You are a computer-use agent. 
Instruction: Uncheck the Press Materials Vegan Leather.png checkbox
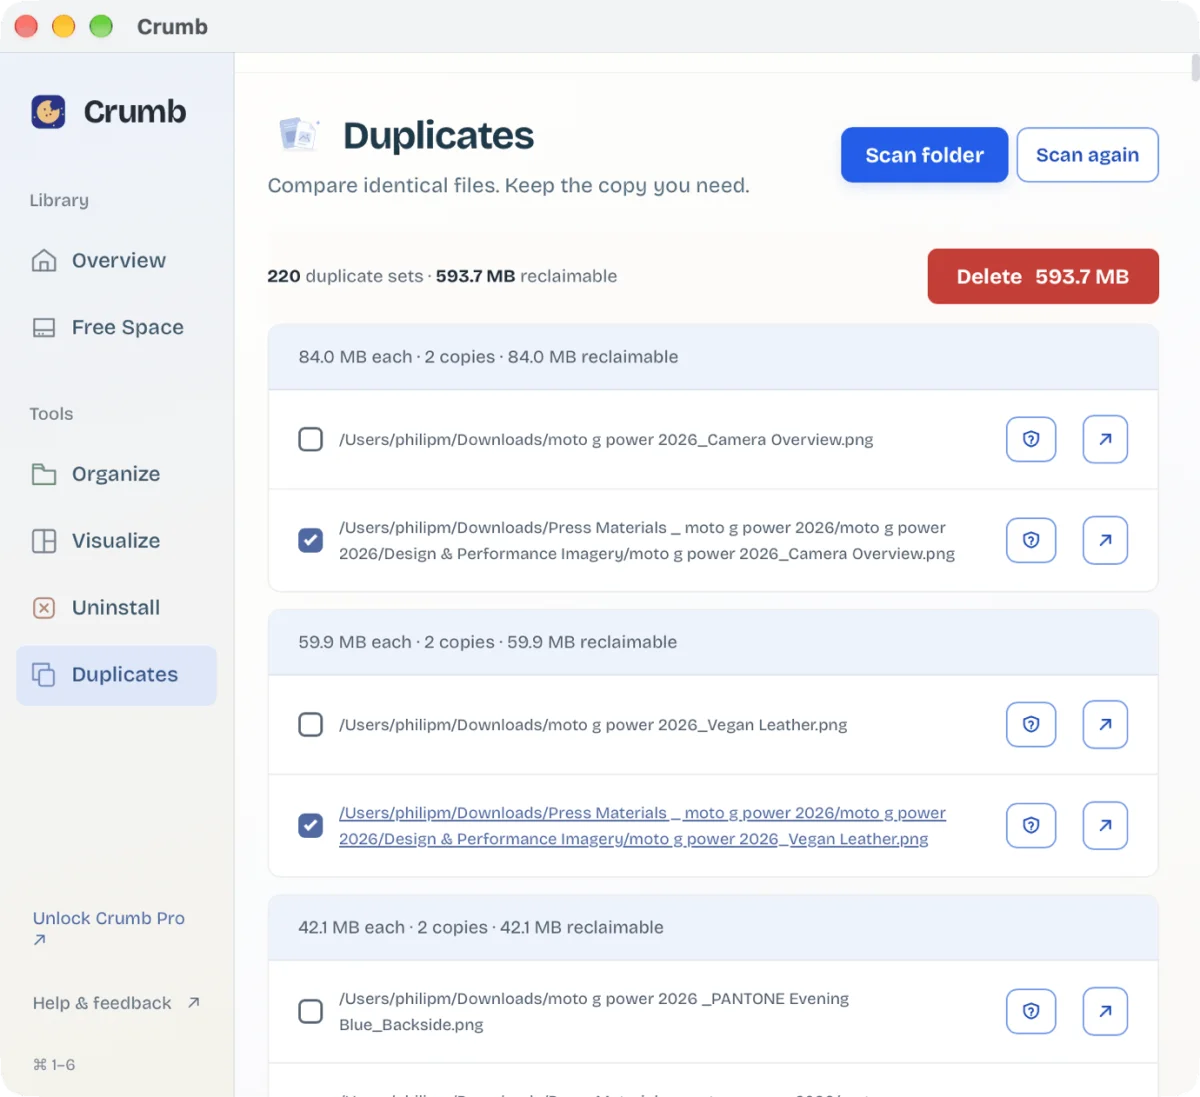coord(311,826)
